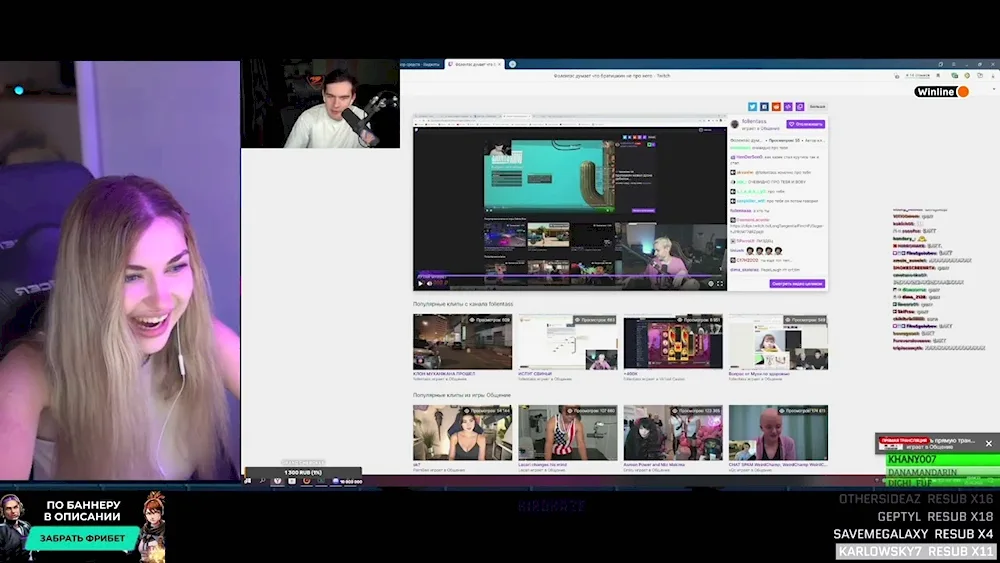Open 'Asmon Power and Miz Malcrea' clip thumbnail

click(x=673, y=433)
